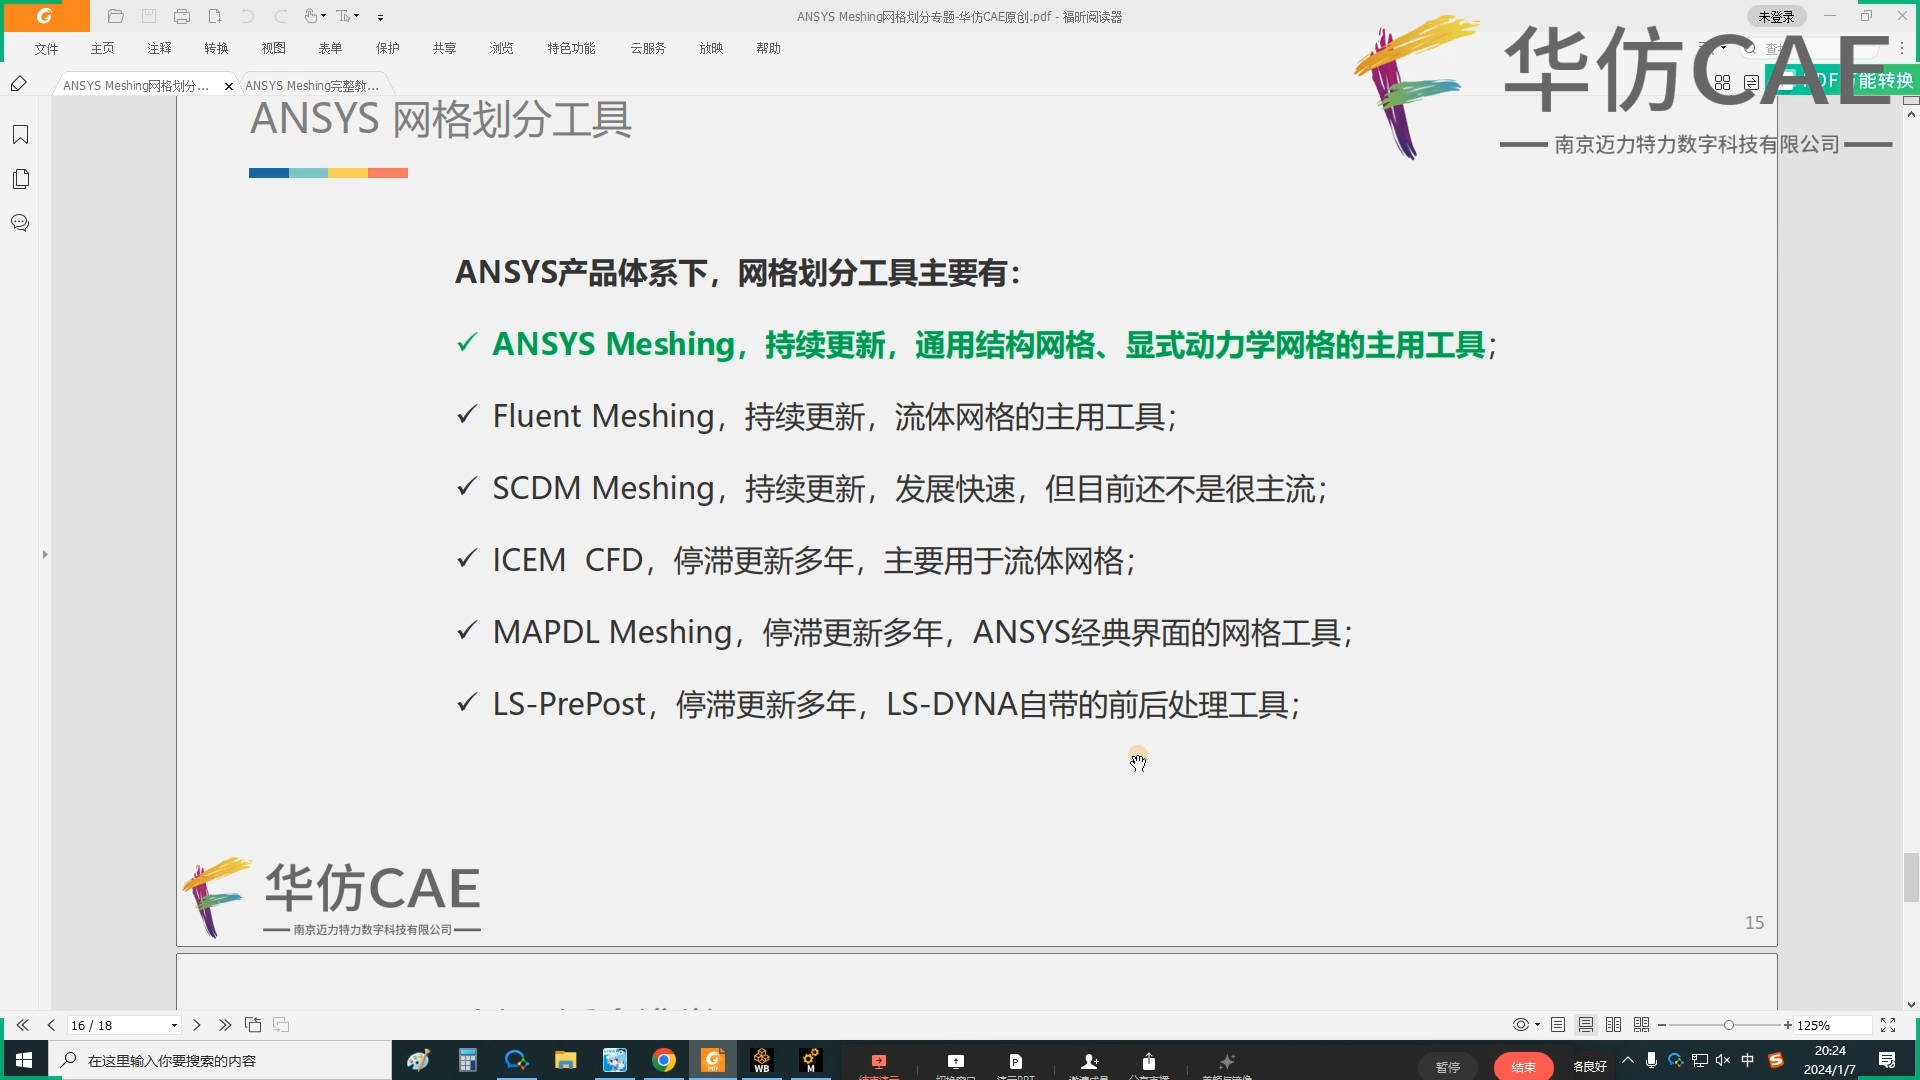
Task: Select facing pages view layout
Action: click(1614, 1025)
